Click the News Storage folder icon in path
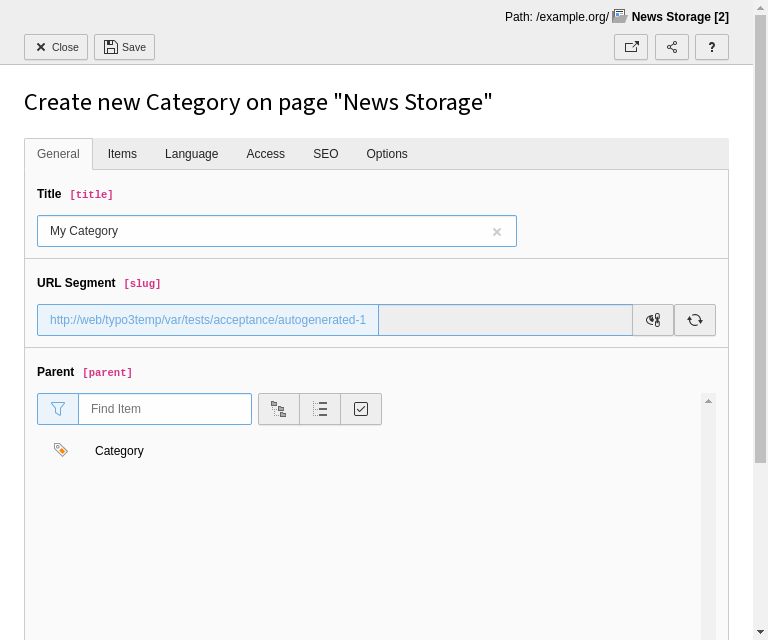 tap(620, 16)
